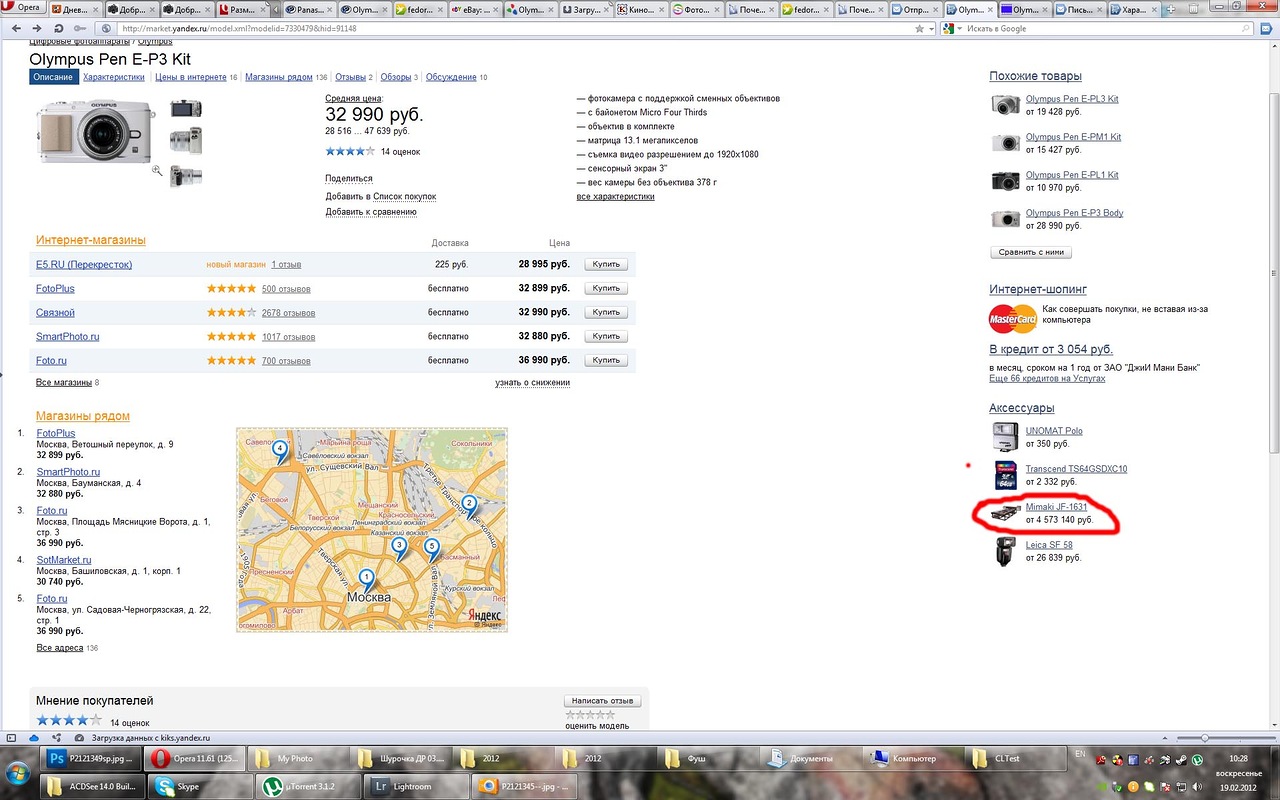Reload the page with the refresh icon
The width and height of the screenshot is (1280, 800).
click(59, 29)
